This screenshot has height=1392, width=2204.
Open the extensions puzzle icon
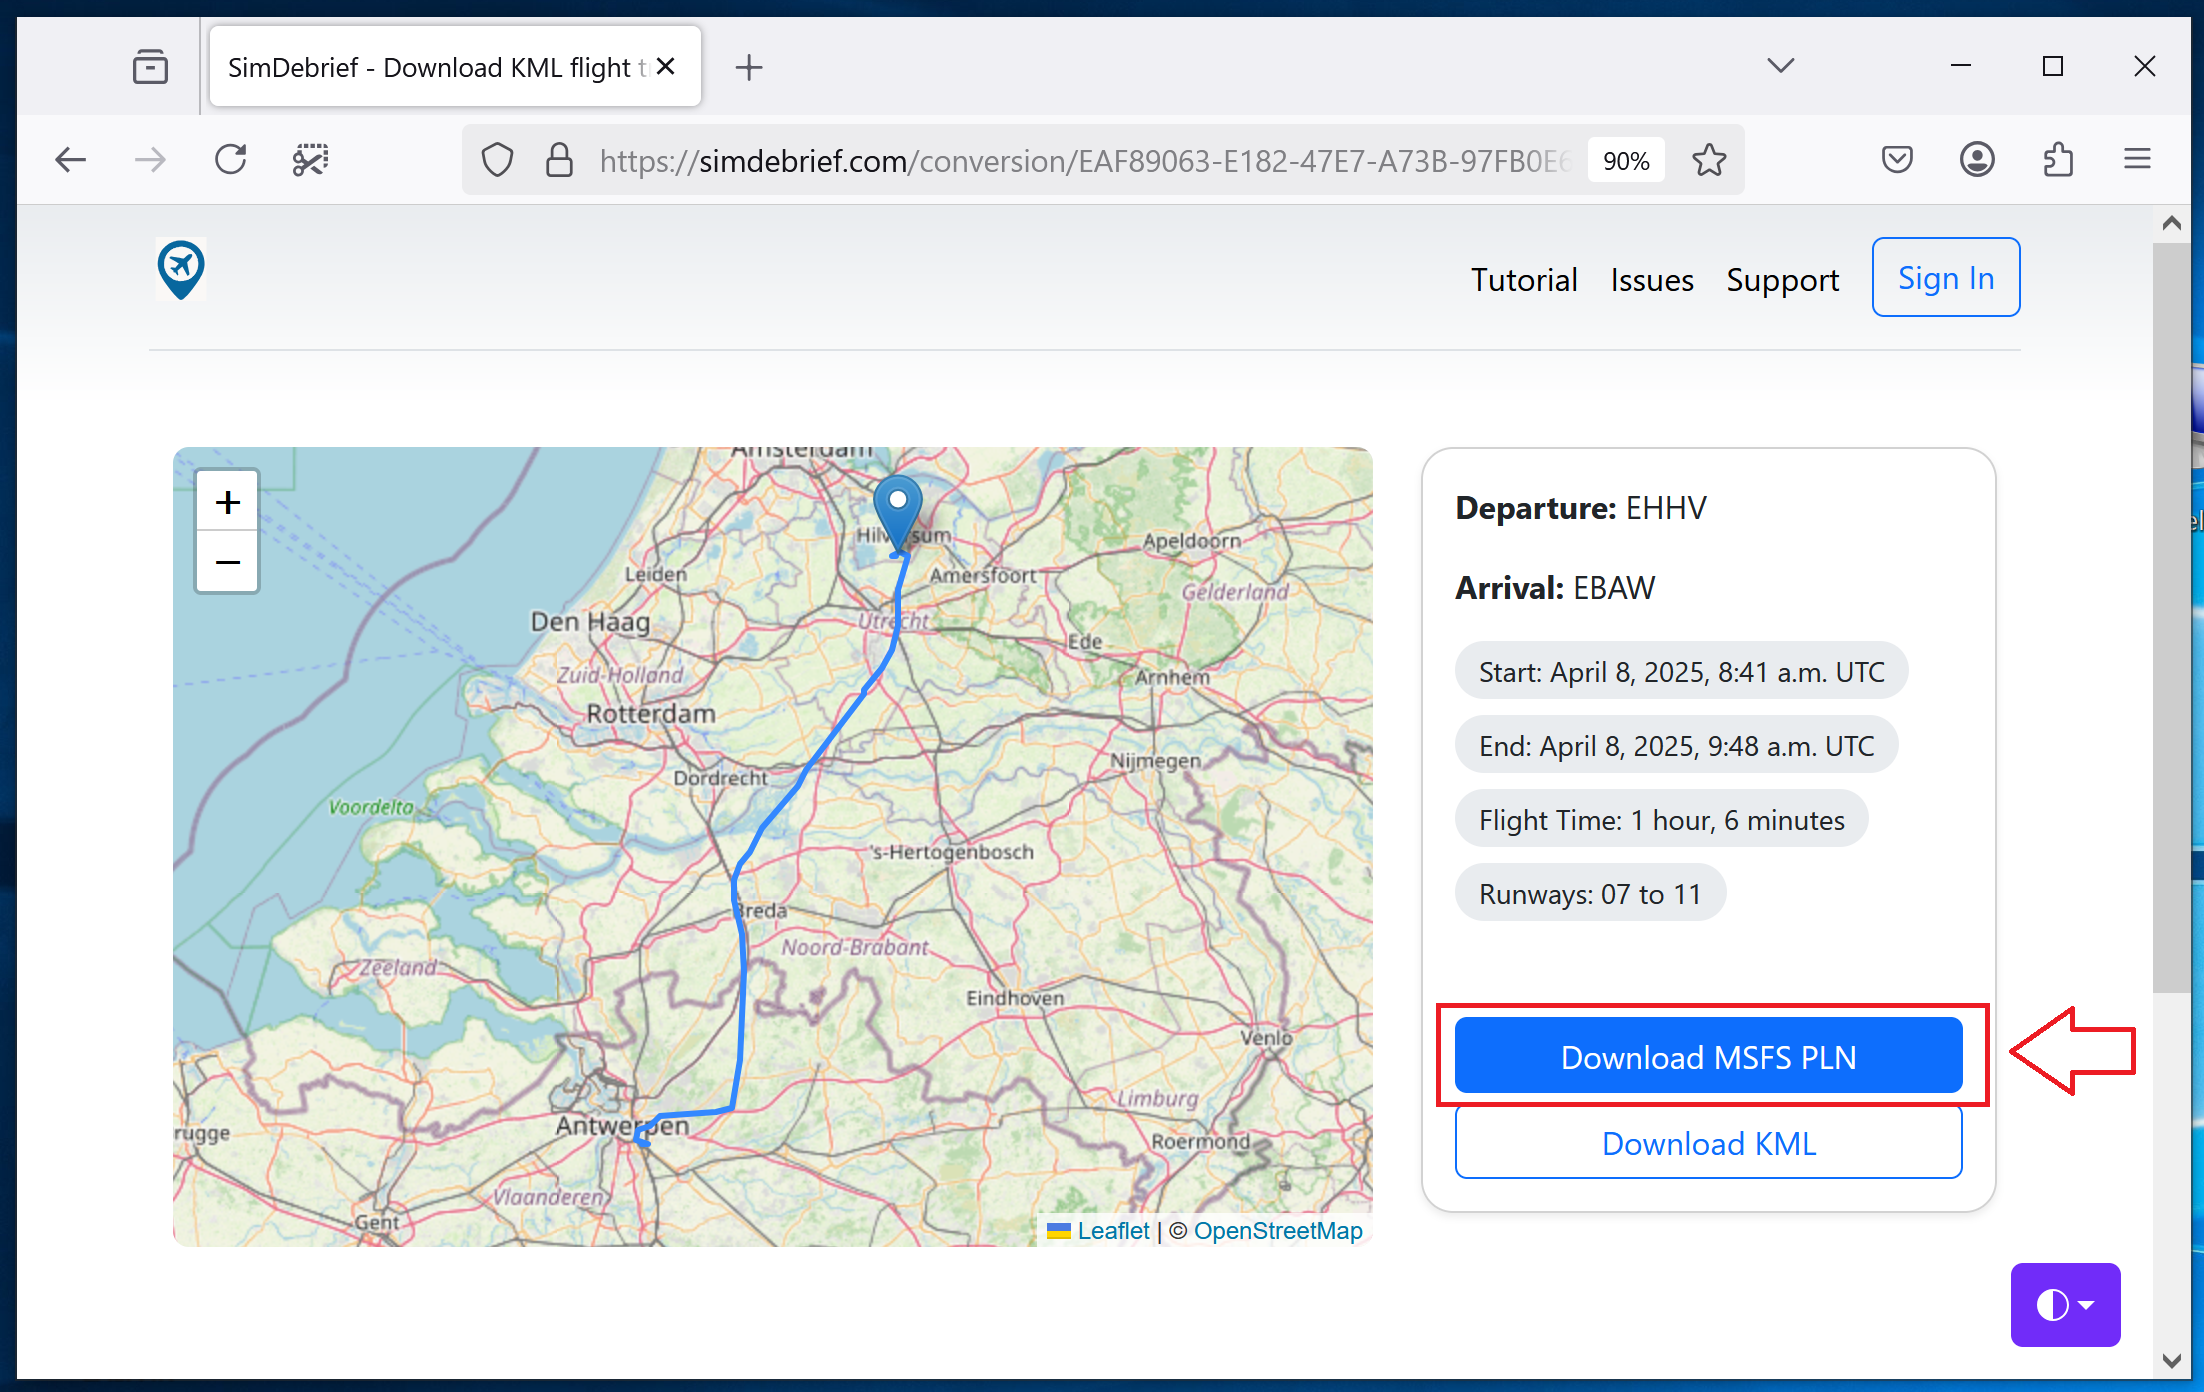click(2058, 160)
